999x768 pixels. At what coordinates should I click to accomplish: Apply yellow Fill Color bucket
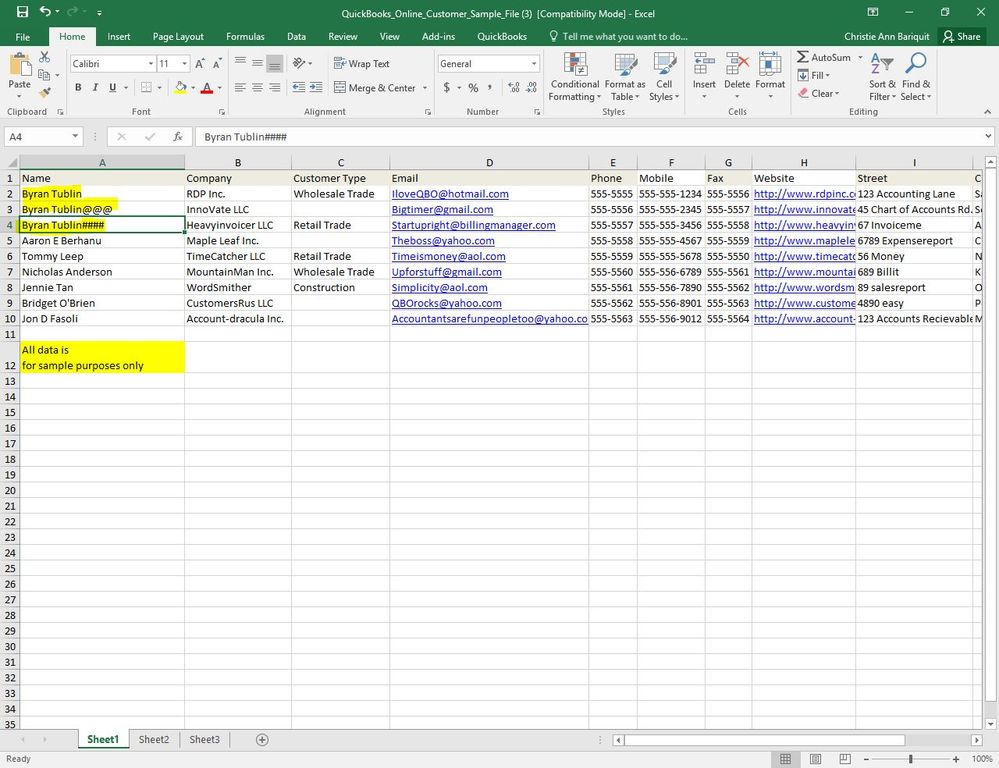tap(180, 88)
